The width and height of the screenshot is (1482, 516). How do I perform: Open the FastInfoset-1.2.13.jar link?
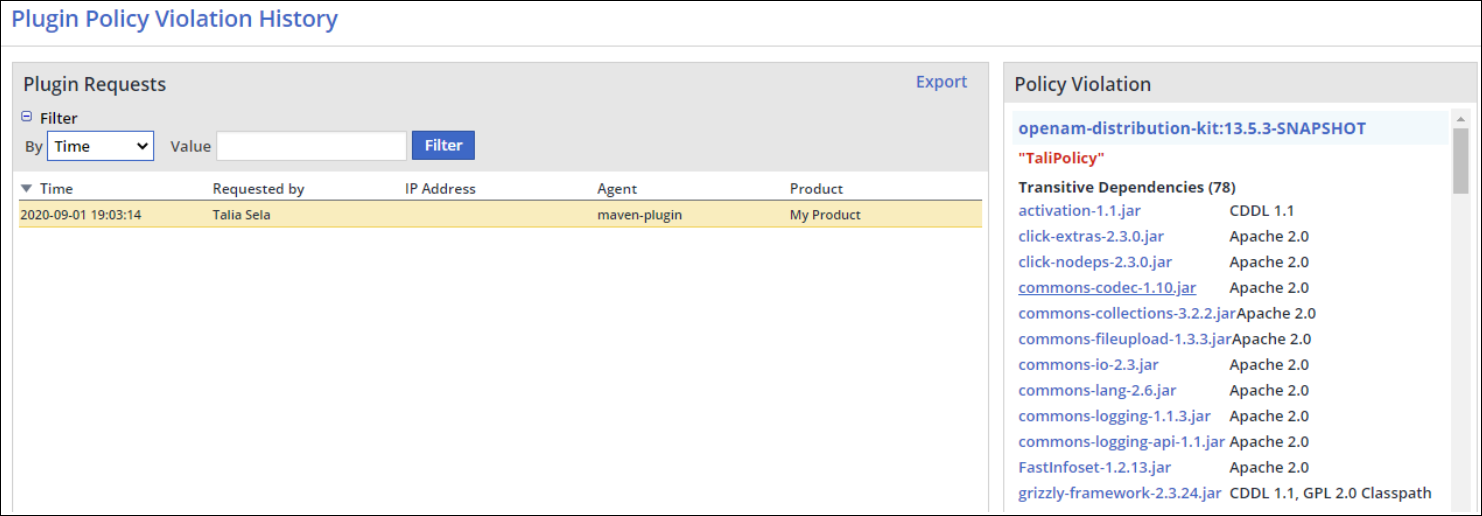1094,468
